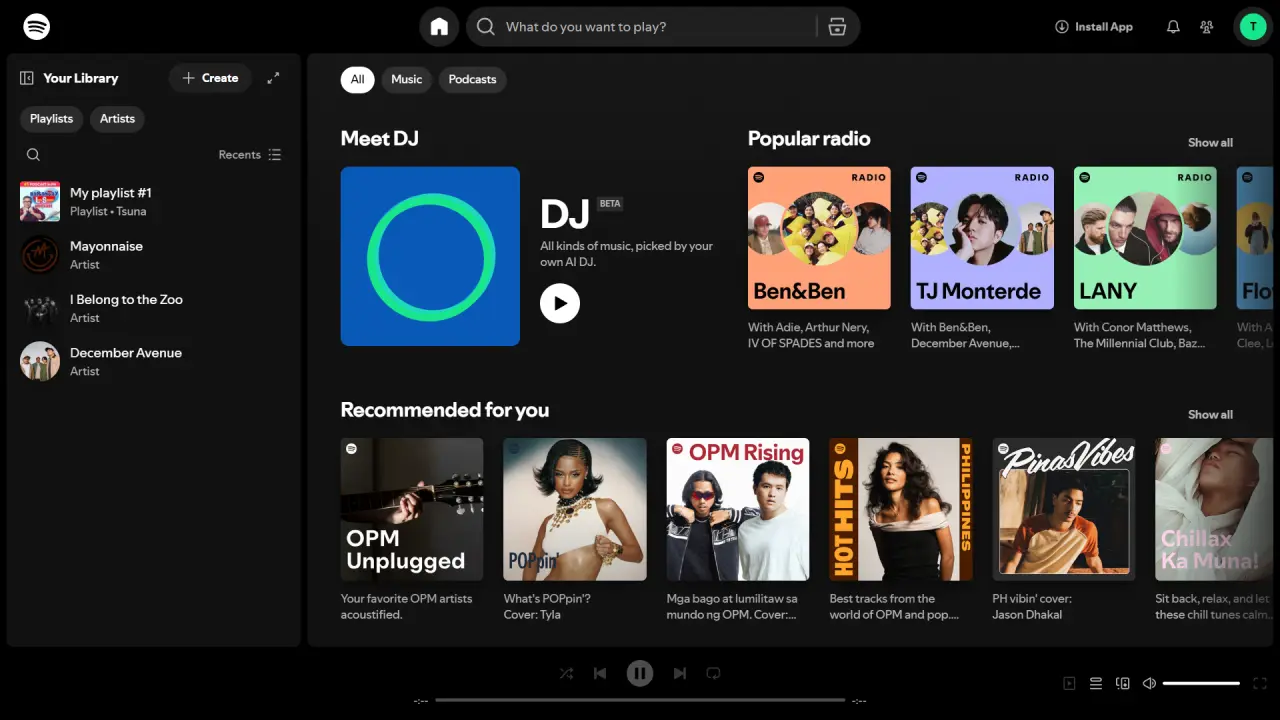
Task: Skip to the next track
Action: click(680, 673)
